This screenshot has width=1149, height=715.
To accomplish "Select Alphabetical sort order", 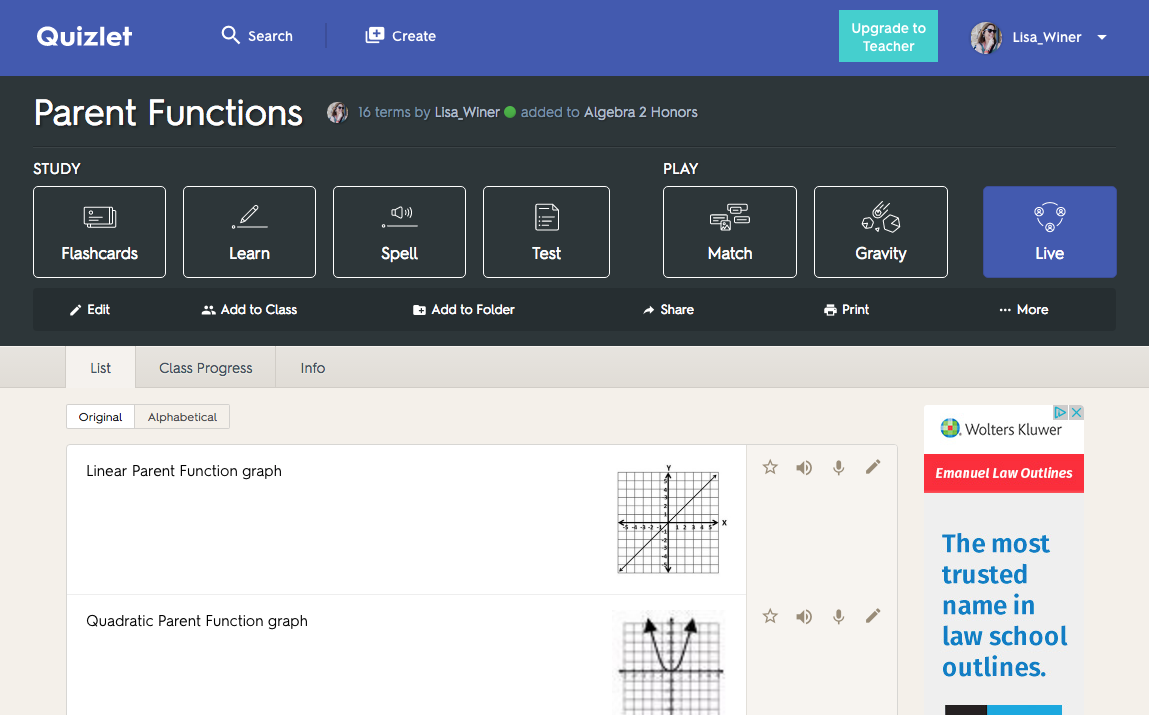I will click(x=182, y=417).
